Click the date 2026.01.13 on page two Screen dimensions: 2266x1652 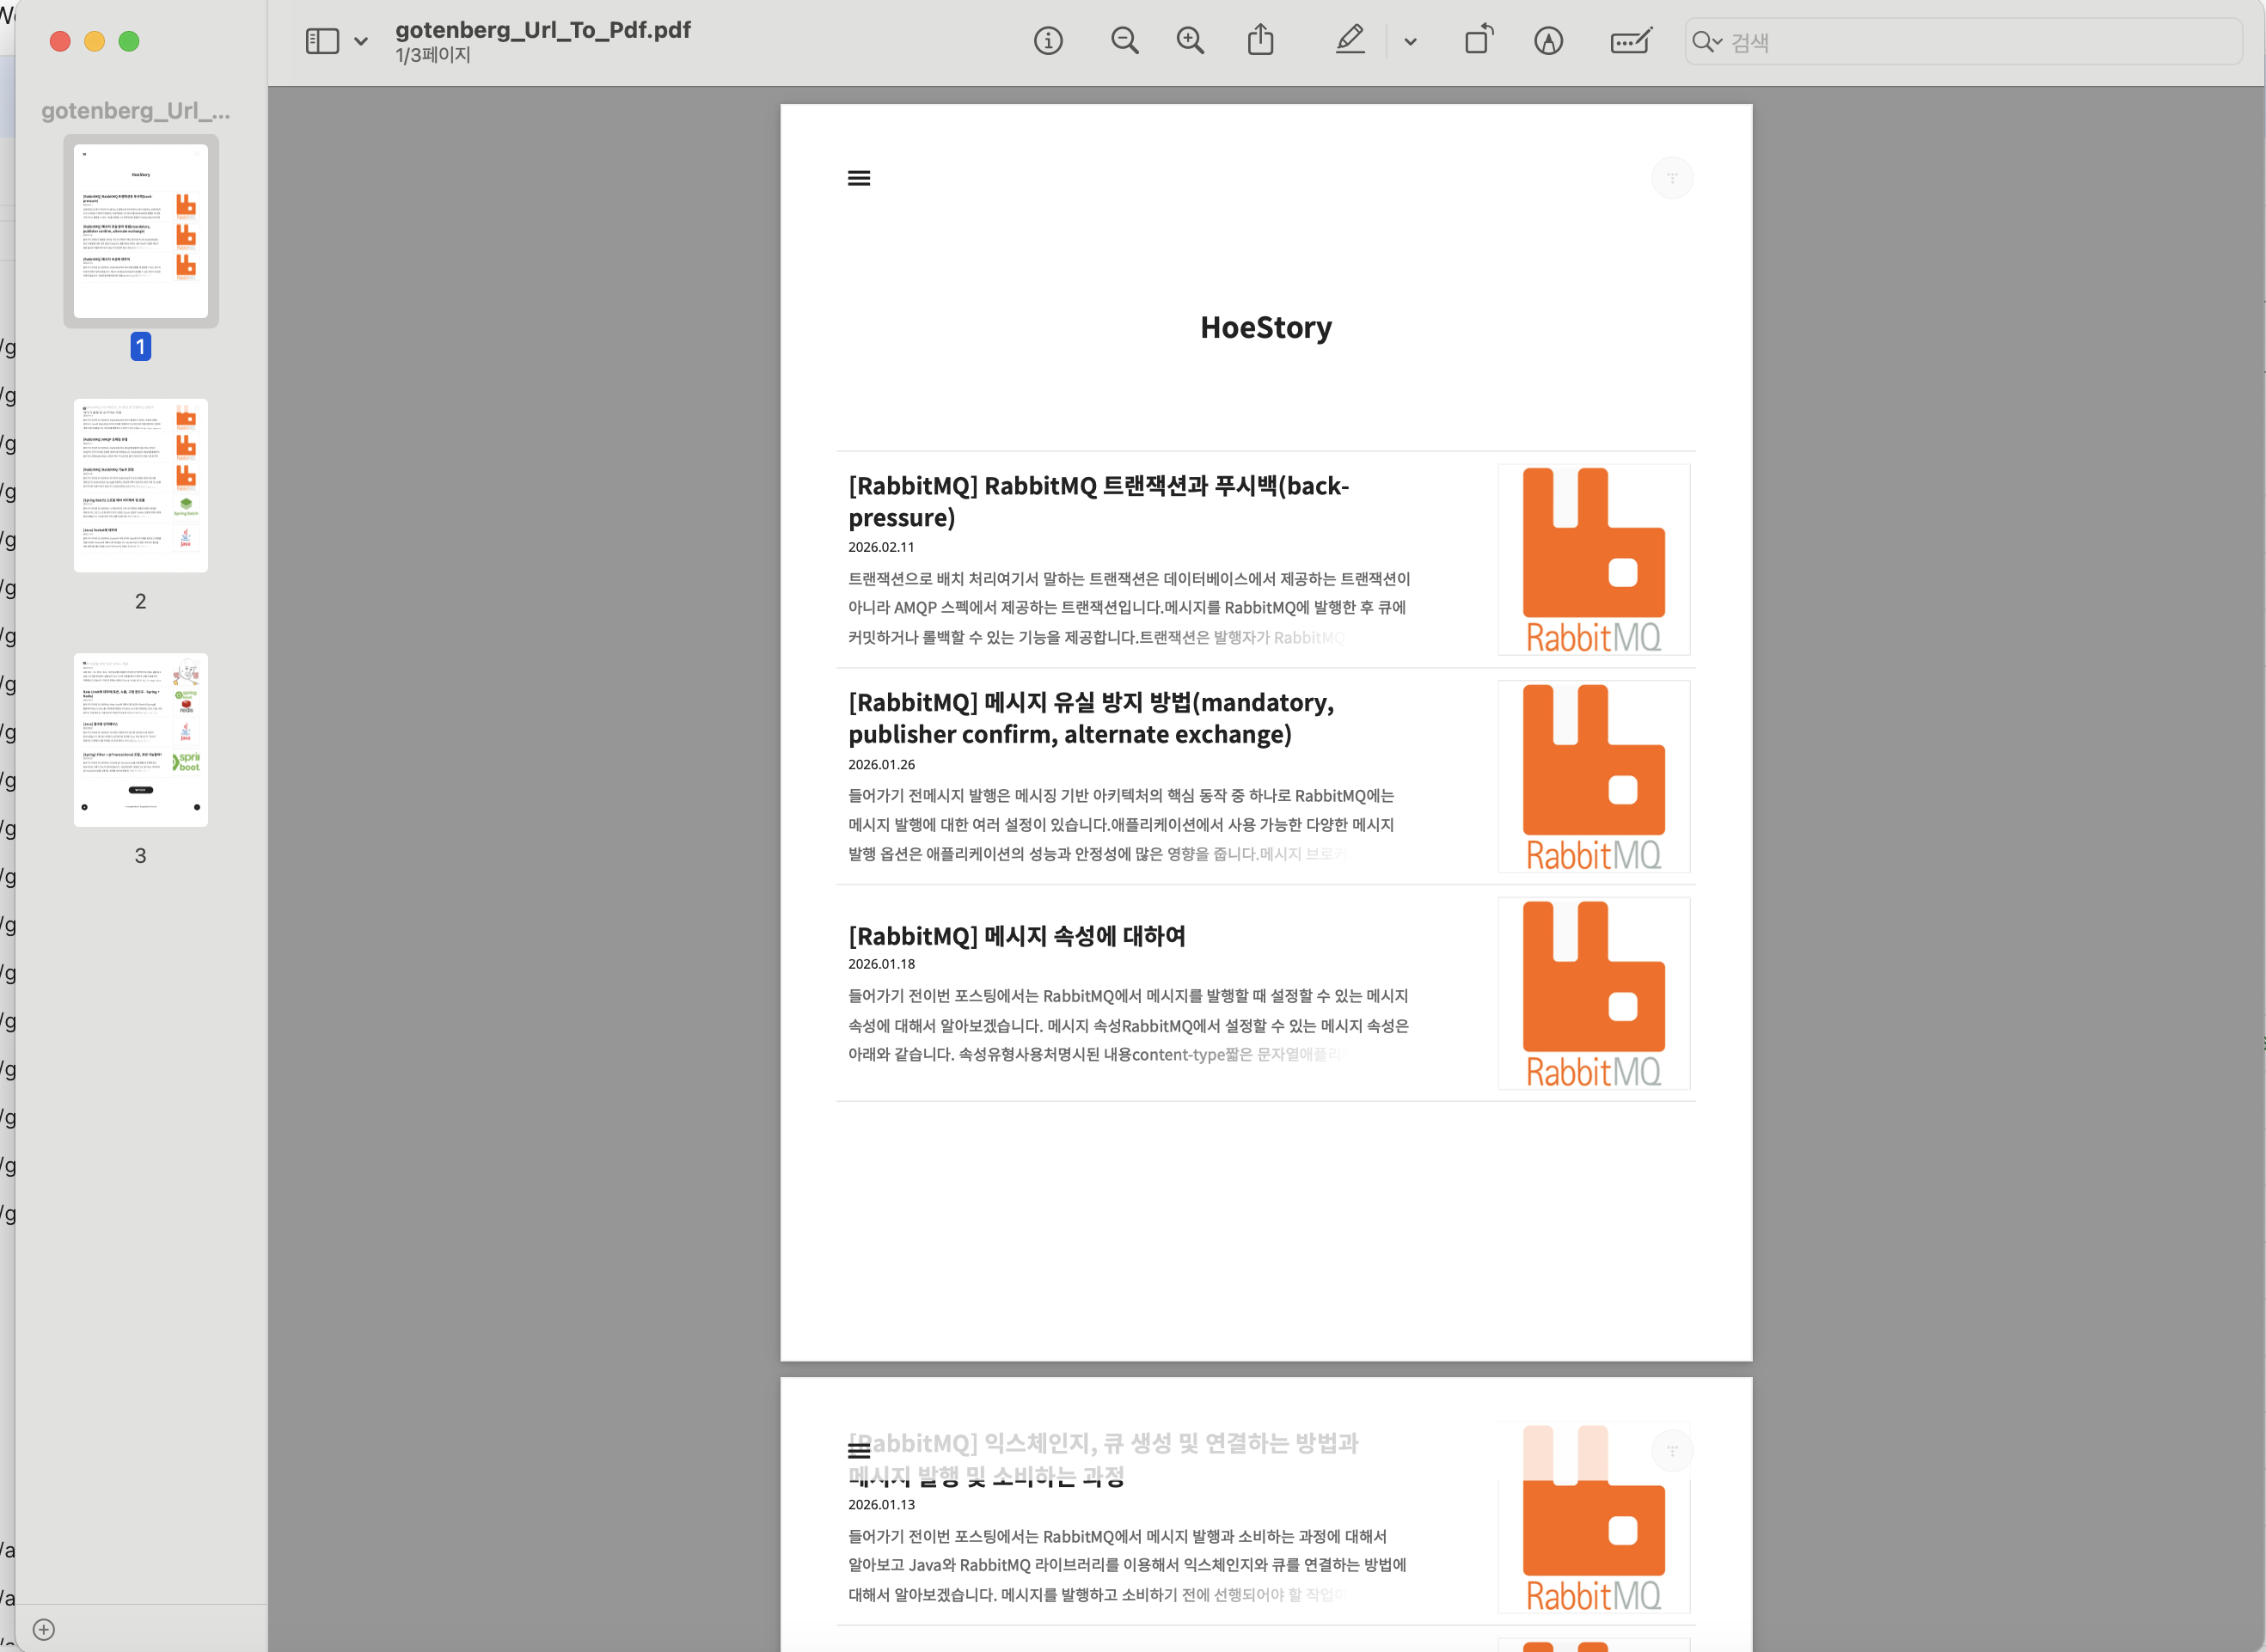pos(881,1504)
